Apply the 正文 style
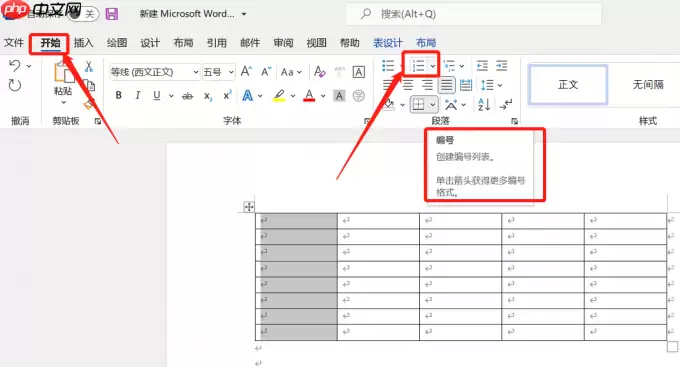Viewport: 680px width, 367px height. [x=568, y=85]
